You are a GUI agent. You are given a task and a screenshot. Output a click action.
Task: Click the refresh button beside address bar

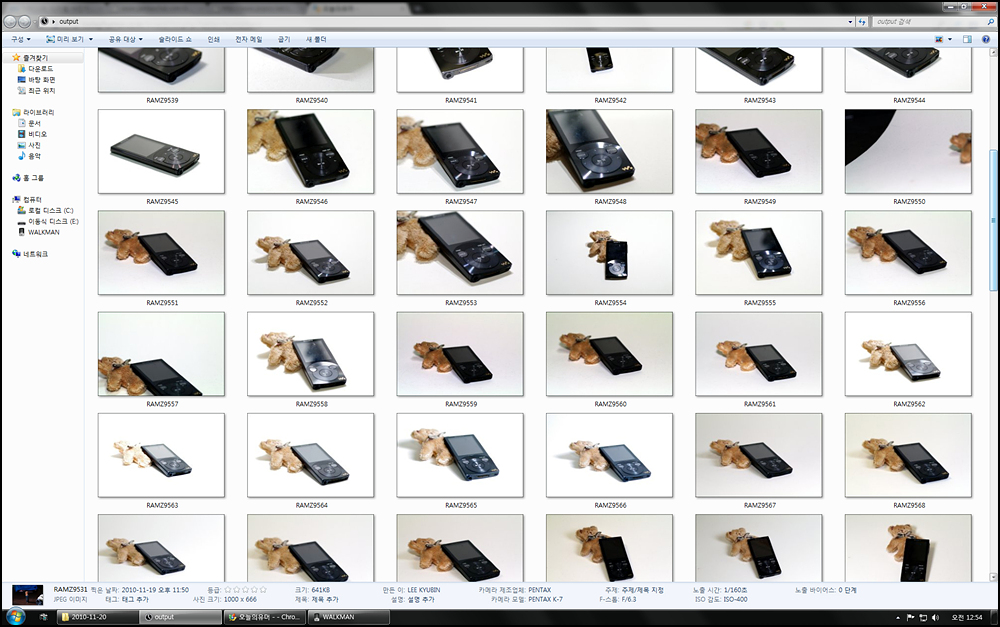(x=862, y=21)
